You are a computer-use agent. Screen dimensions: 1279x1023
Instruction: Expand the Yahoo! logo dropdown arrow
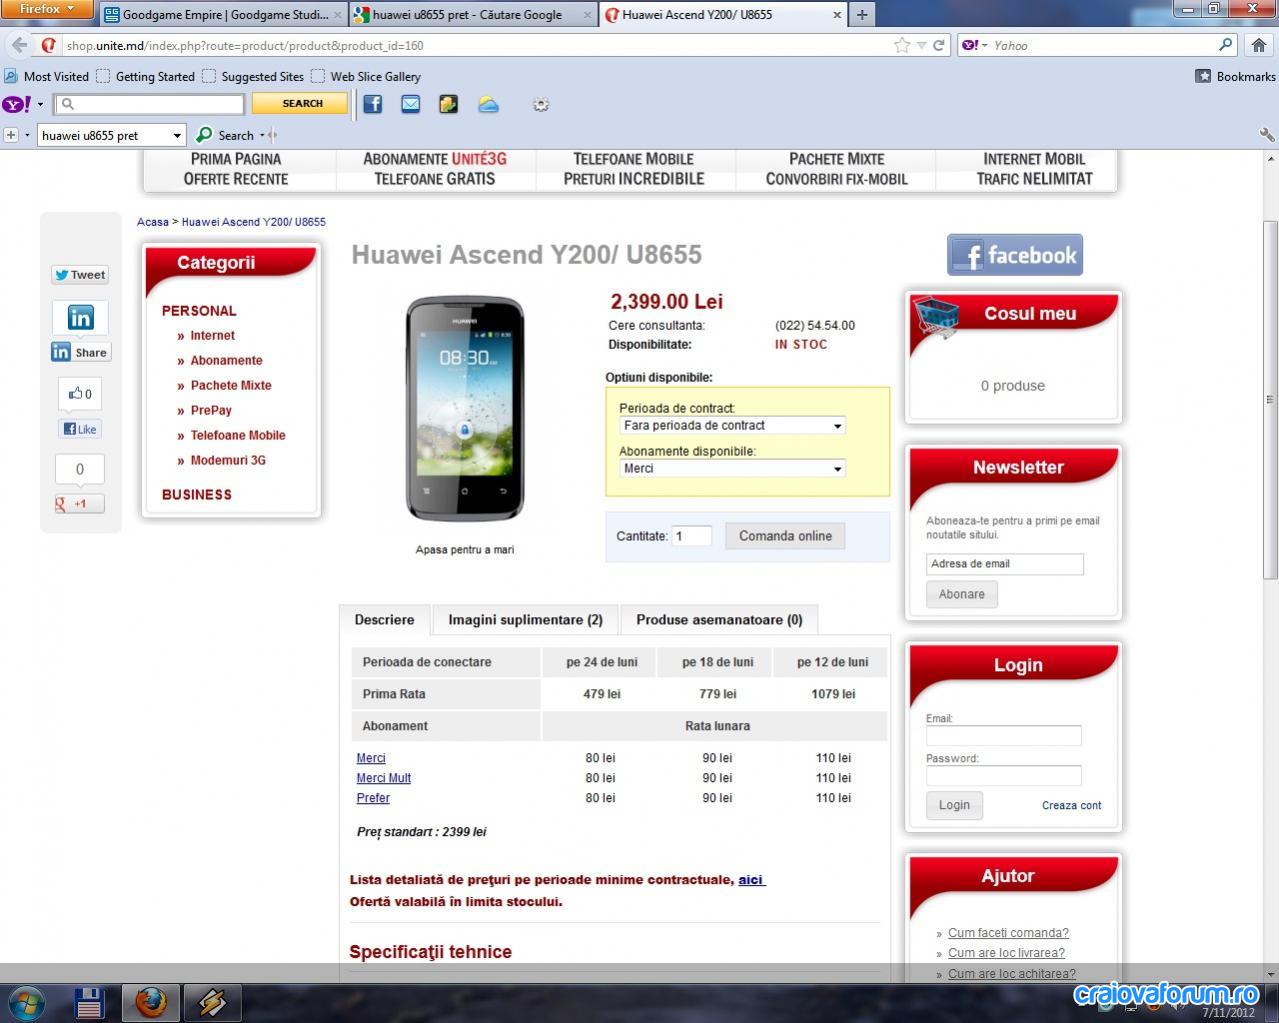point(41,104)
